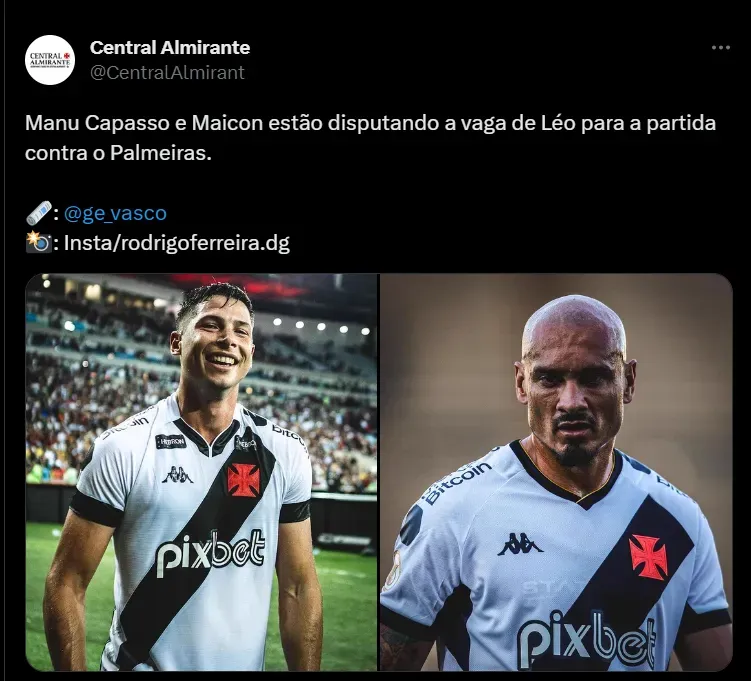
Task: Open right photo of bald player
Action: (x=556, y=472)
